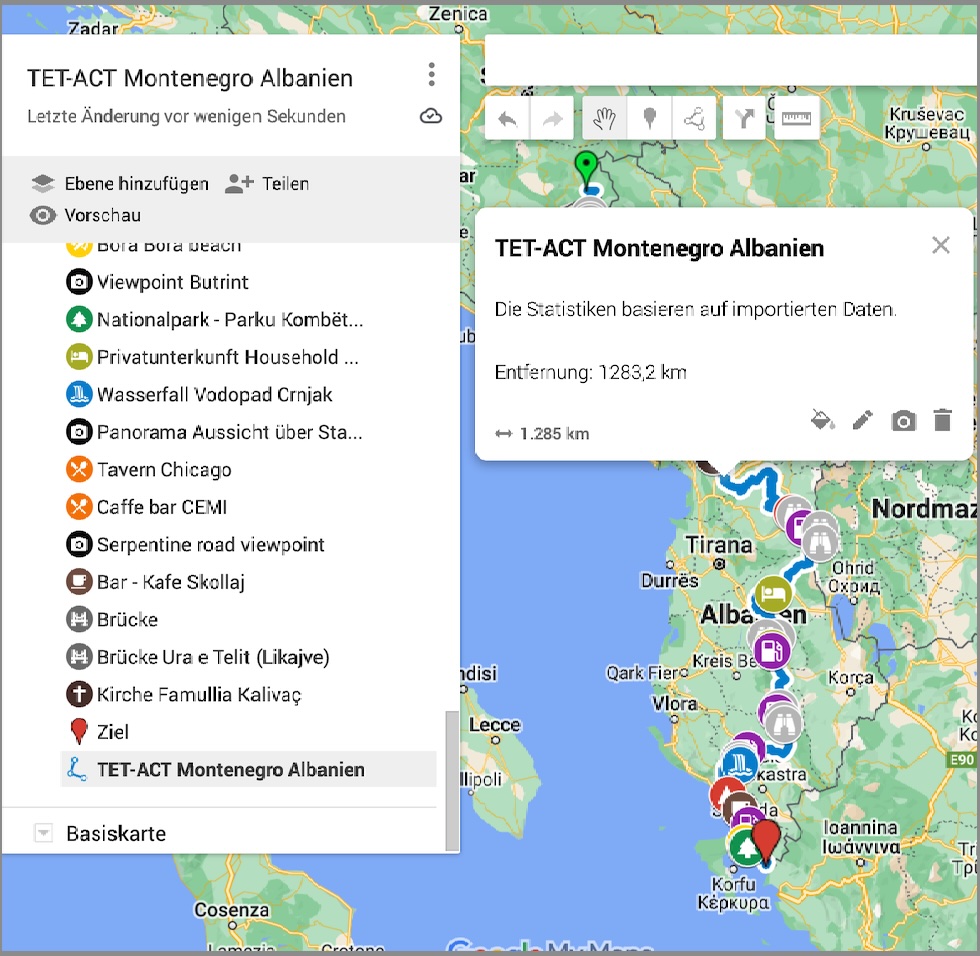980x956 pixels.
Task: Click Ebene hinzufügen button
Action: coord(120,184)
